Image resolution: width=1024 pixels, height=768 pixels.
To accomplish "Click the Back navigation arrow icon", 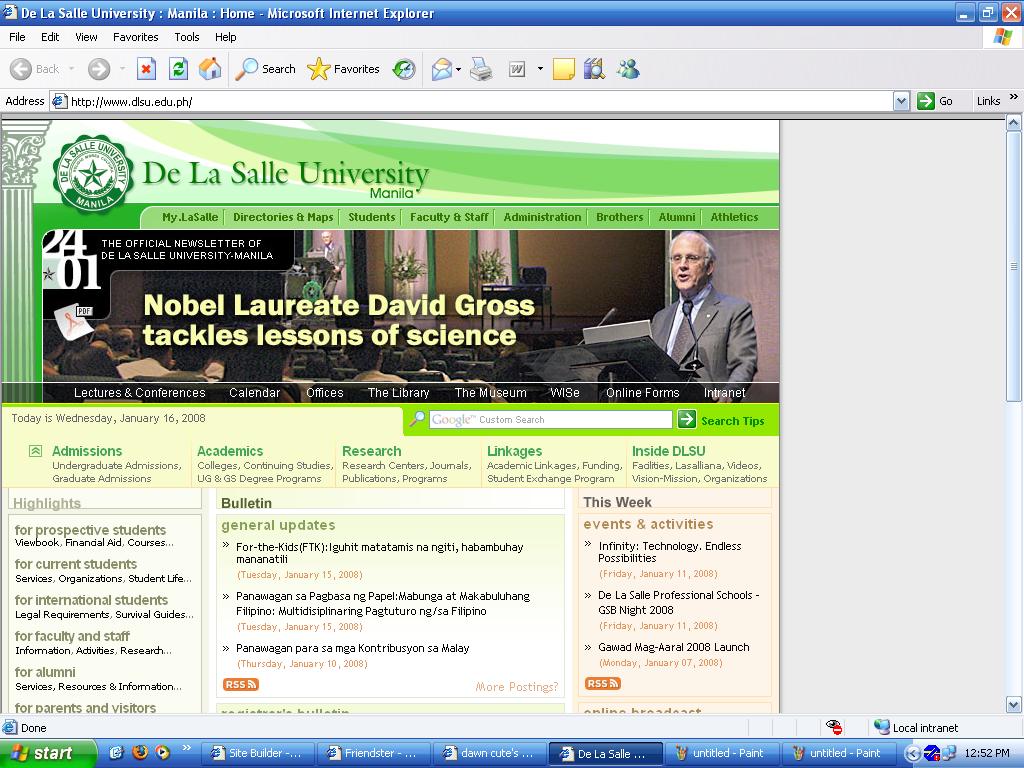I will [21, 69].
